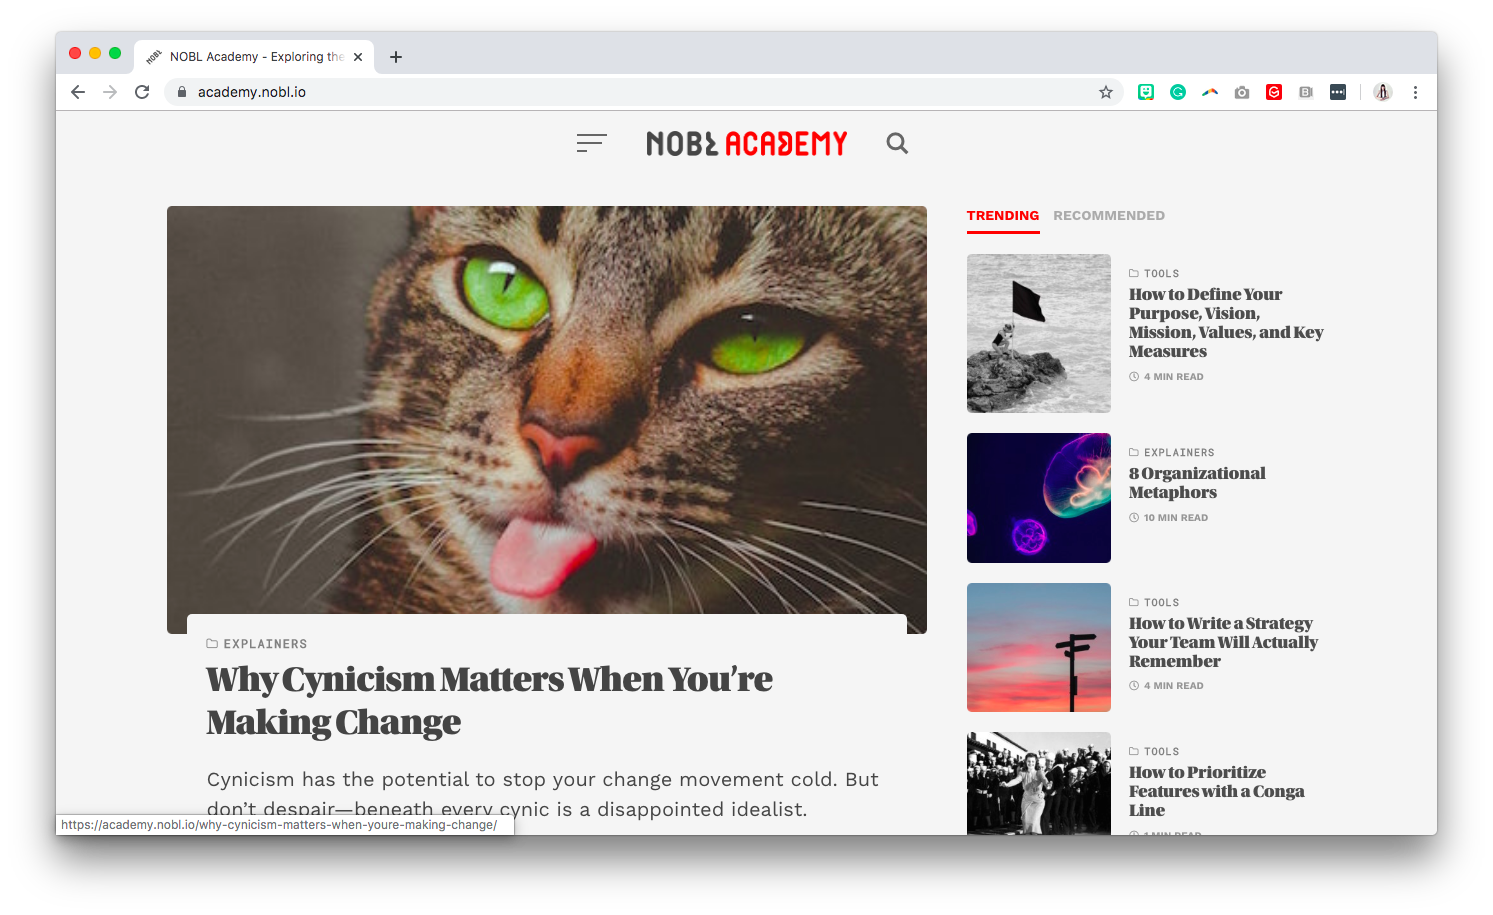Click the black flag on rocks thumbnail

coord(1039,333)
